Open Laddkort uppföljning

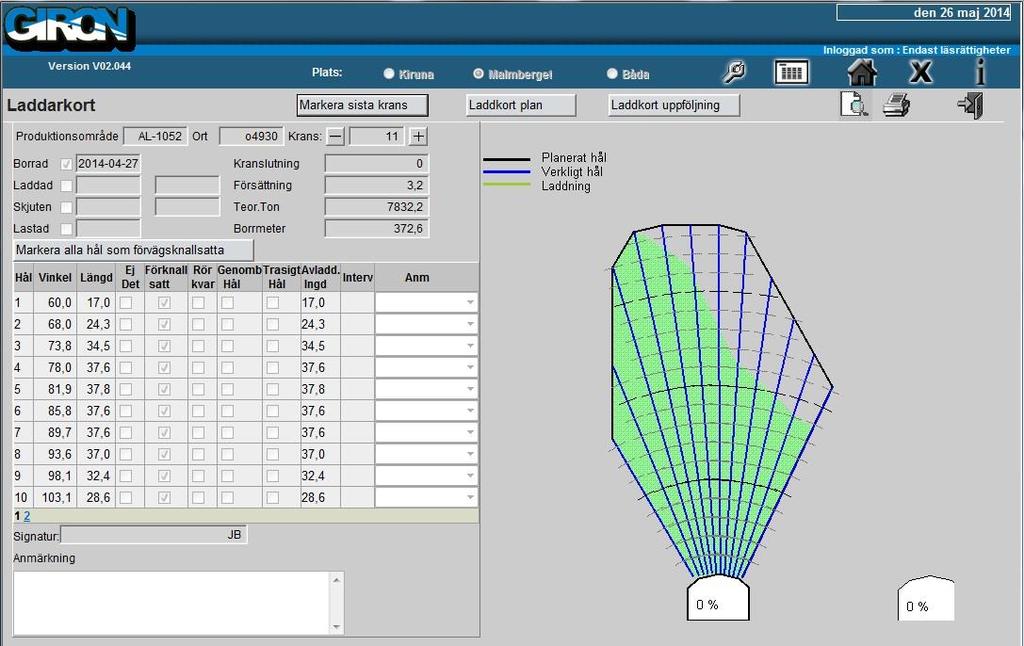(674, 105)
